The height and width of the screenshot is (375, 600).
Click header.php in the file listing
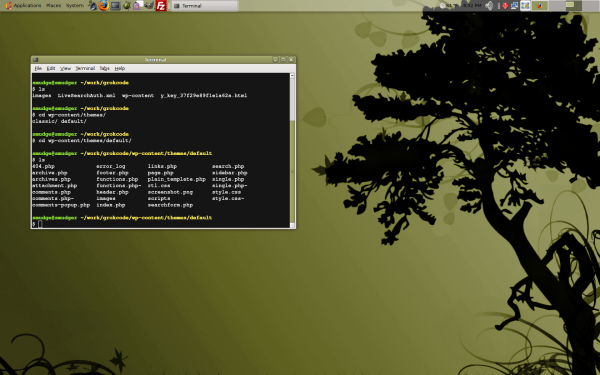112,192
